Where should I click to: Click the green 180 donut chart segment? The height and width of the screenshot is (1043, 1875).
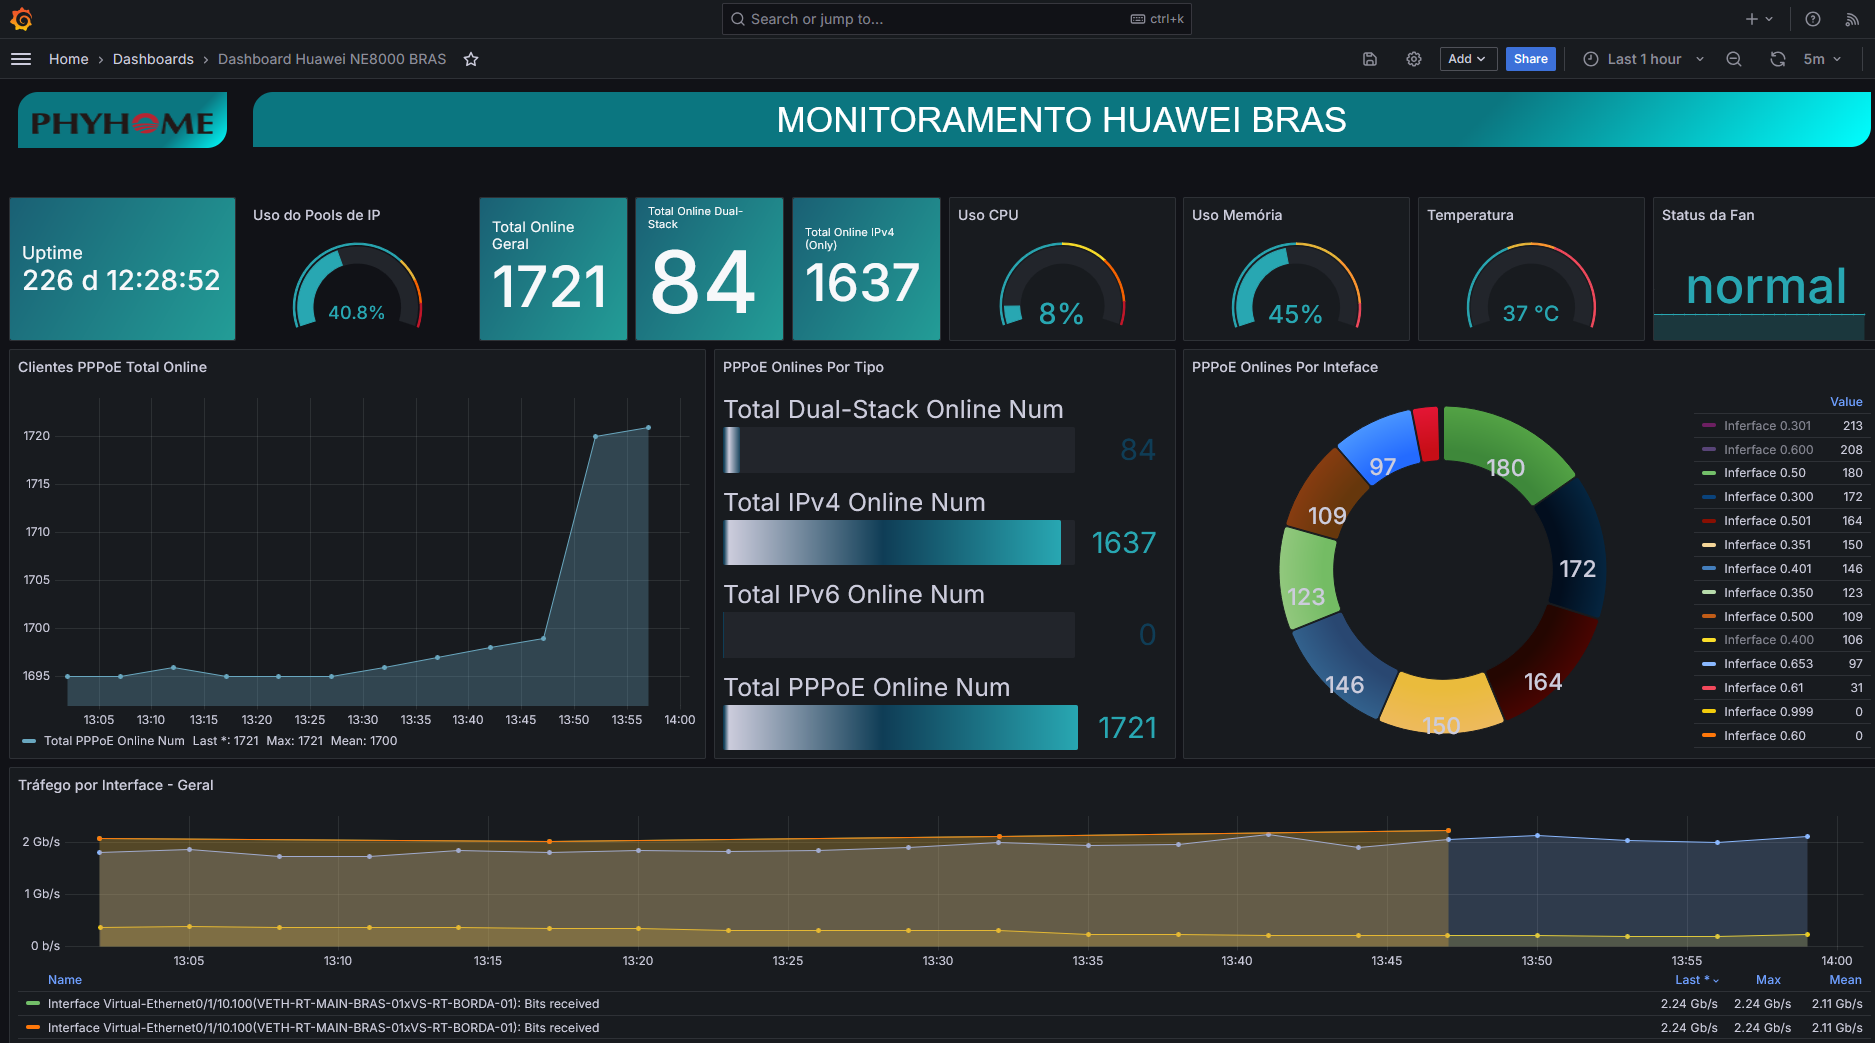pos(1505,455)
